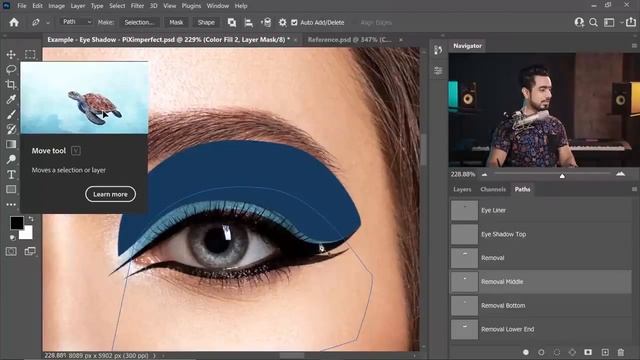This screenshot has width=640, height=360.
Task: Open path operations in options bar
Action: point(231,22)
